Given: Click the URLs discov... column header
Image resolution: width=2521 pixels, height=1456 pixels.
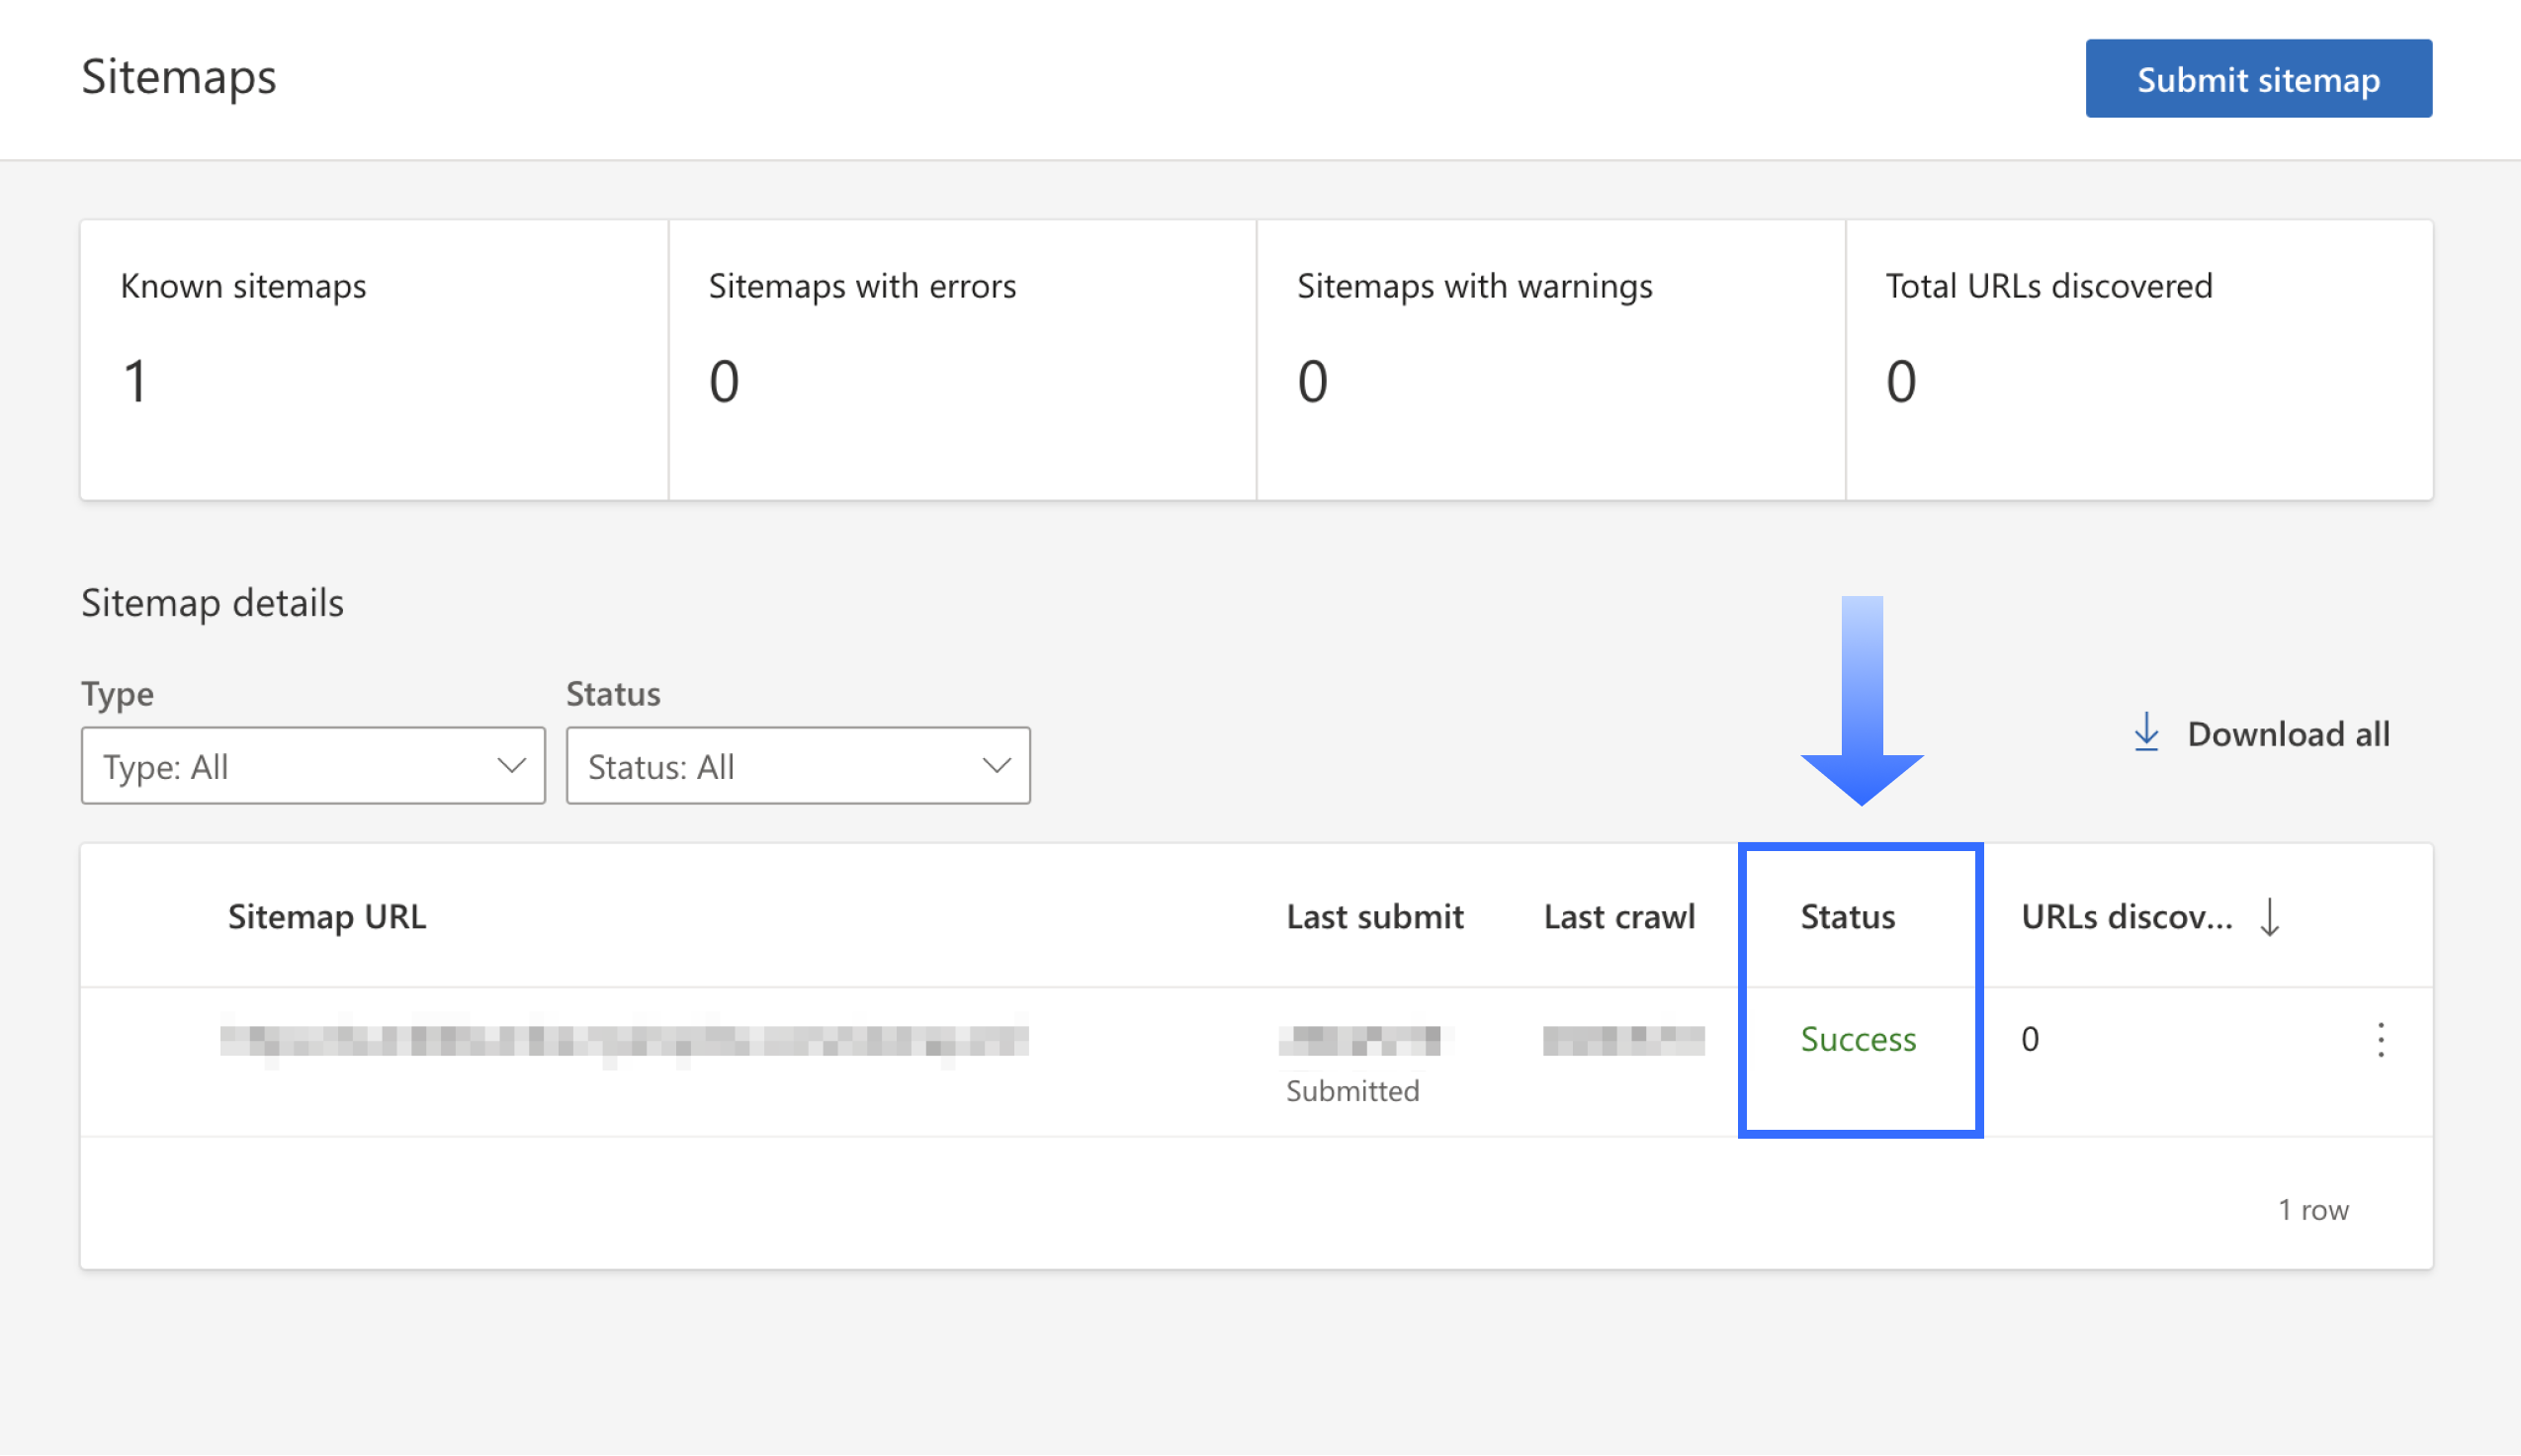Looking at the screenshot, I should (x=2126, y=917).
